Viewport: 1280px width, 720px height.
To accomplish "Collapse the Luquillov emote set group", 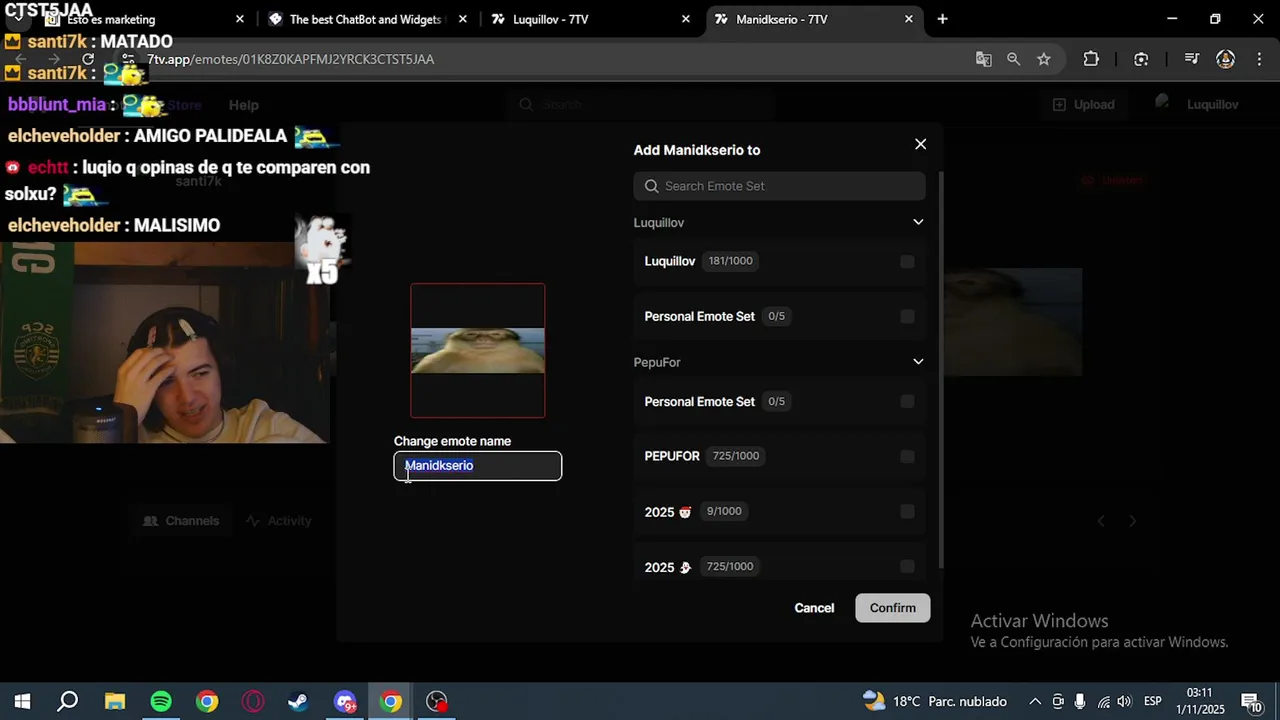I will click(918, 222).
